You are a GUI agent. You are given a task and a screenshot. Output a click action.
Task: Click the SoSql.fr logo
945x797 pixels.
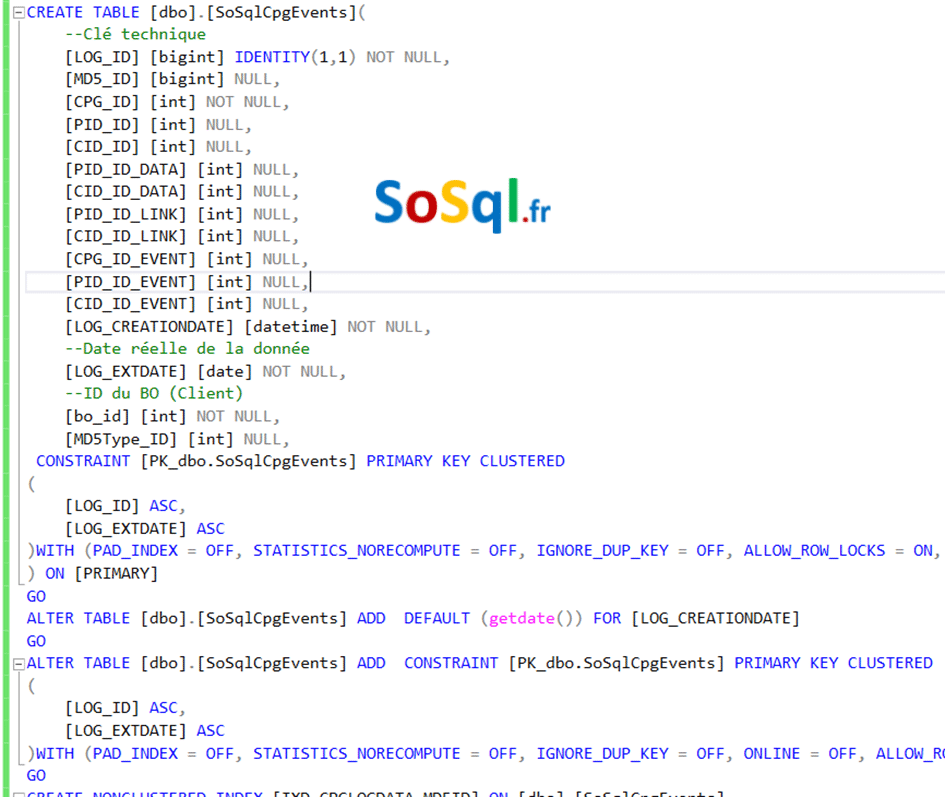tap(462, 203)
